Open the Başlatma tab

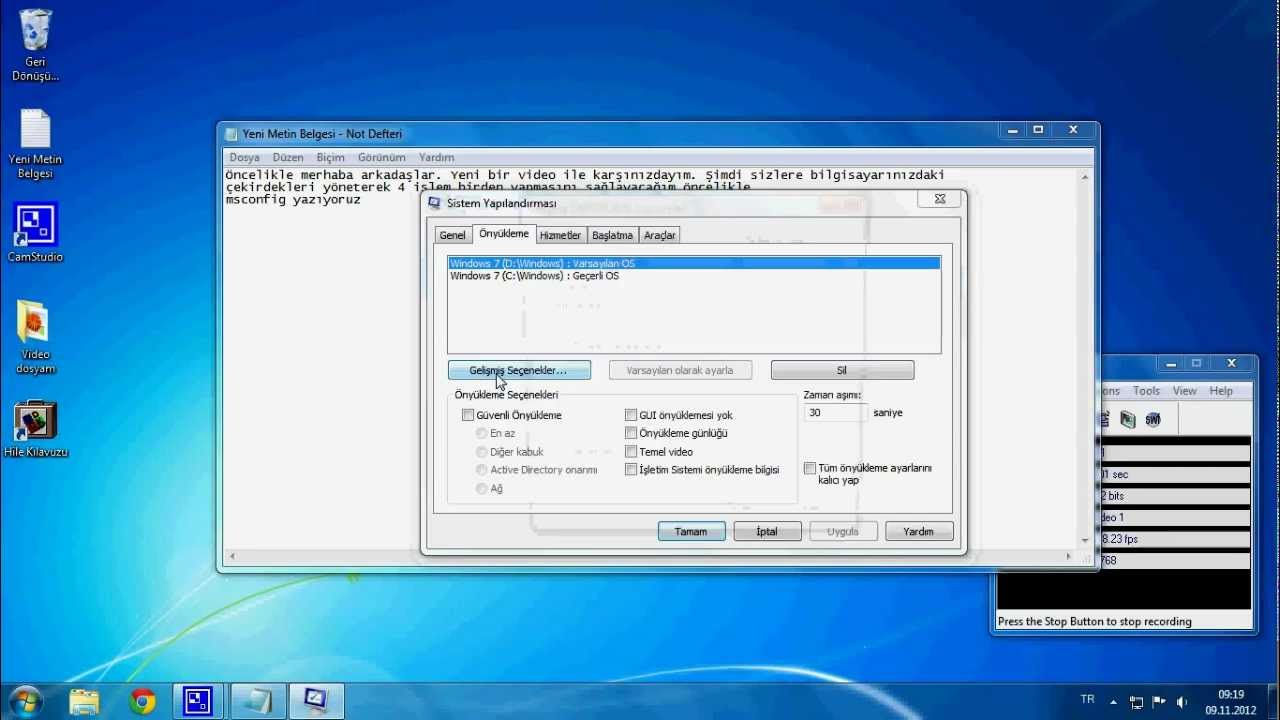pos(612,235)
